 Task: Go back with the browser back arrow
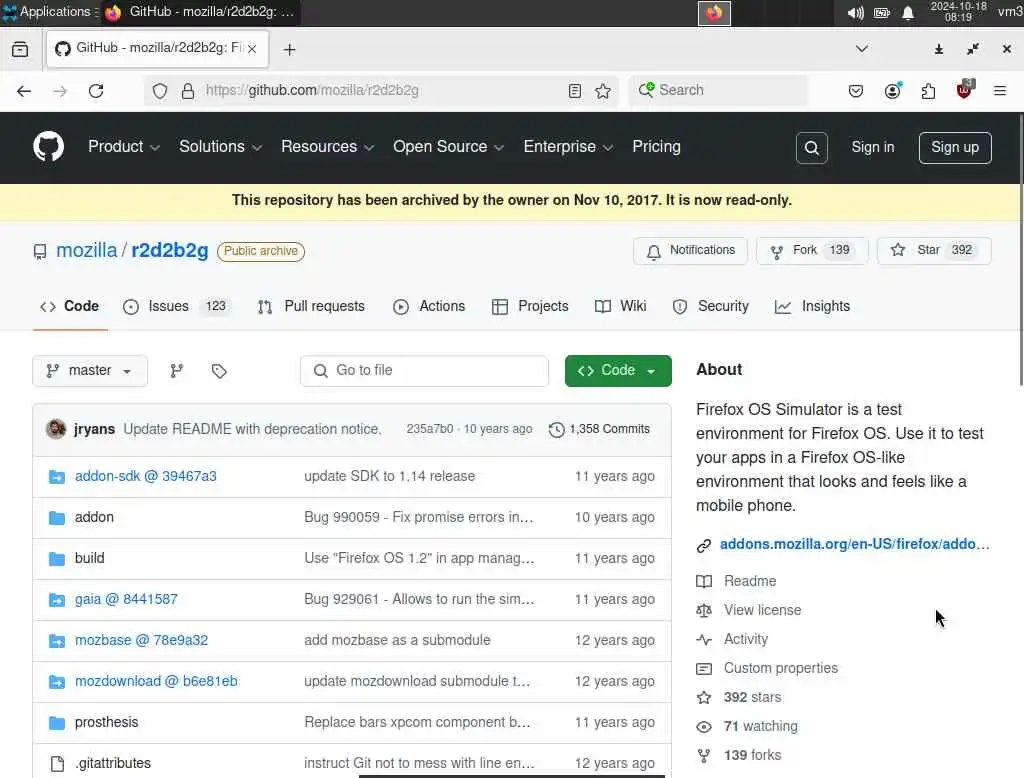coord(24,91)
